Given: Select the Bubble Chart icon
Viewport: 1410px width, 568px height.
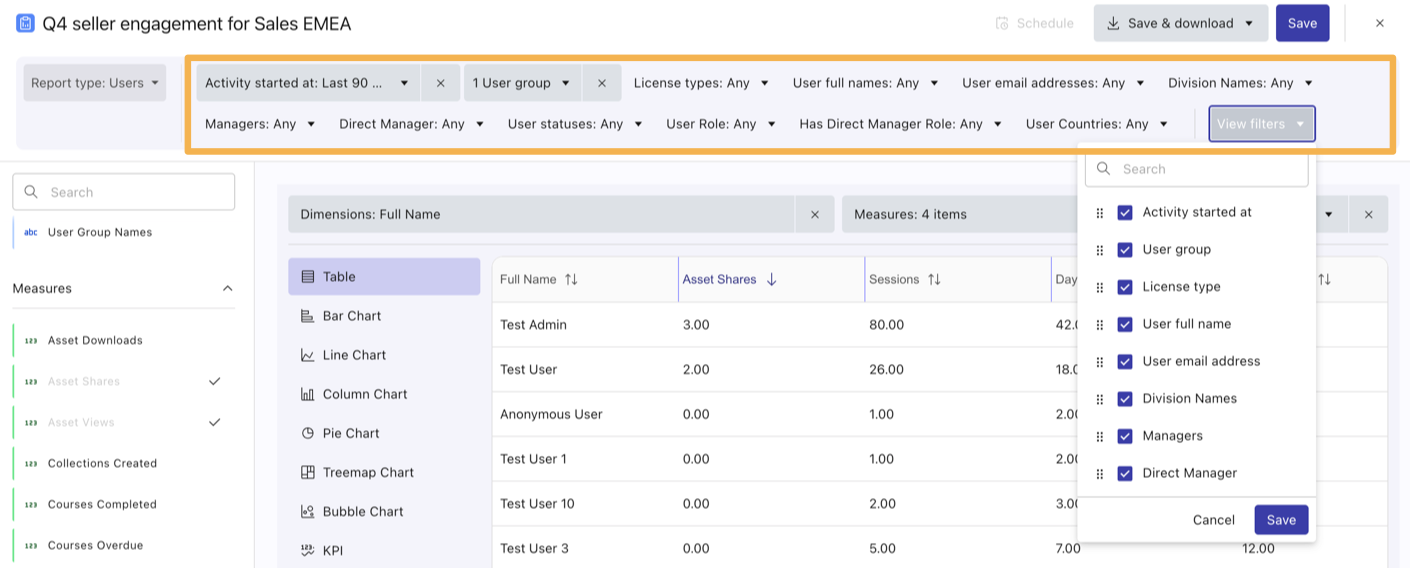Looking at the screenshot, I should coord(308,511).
